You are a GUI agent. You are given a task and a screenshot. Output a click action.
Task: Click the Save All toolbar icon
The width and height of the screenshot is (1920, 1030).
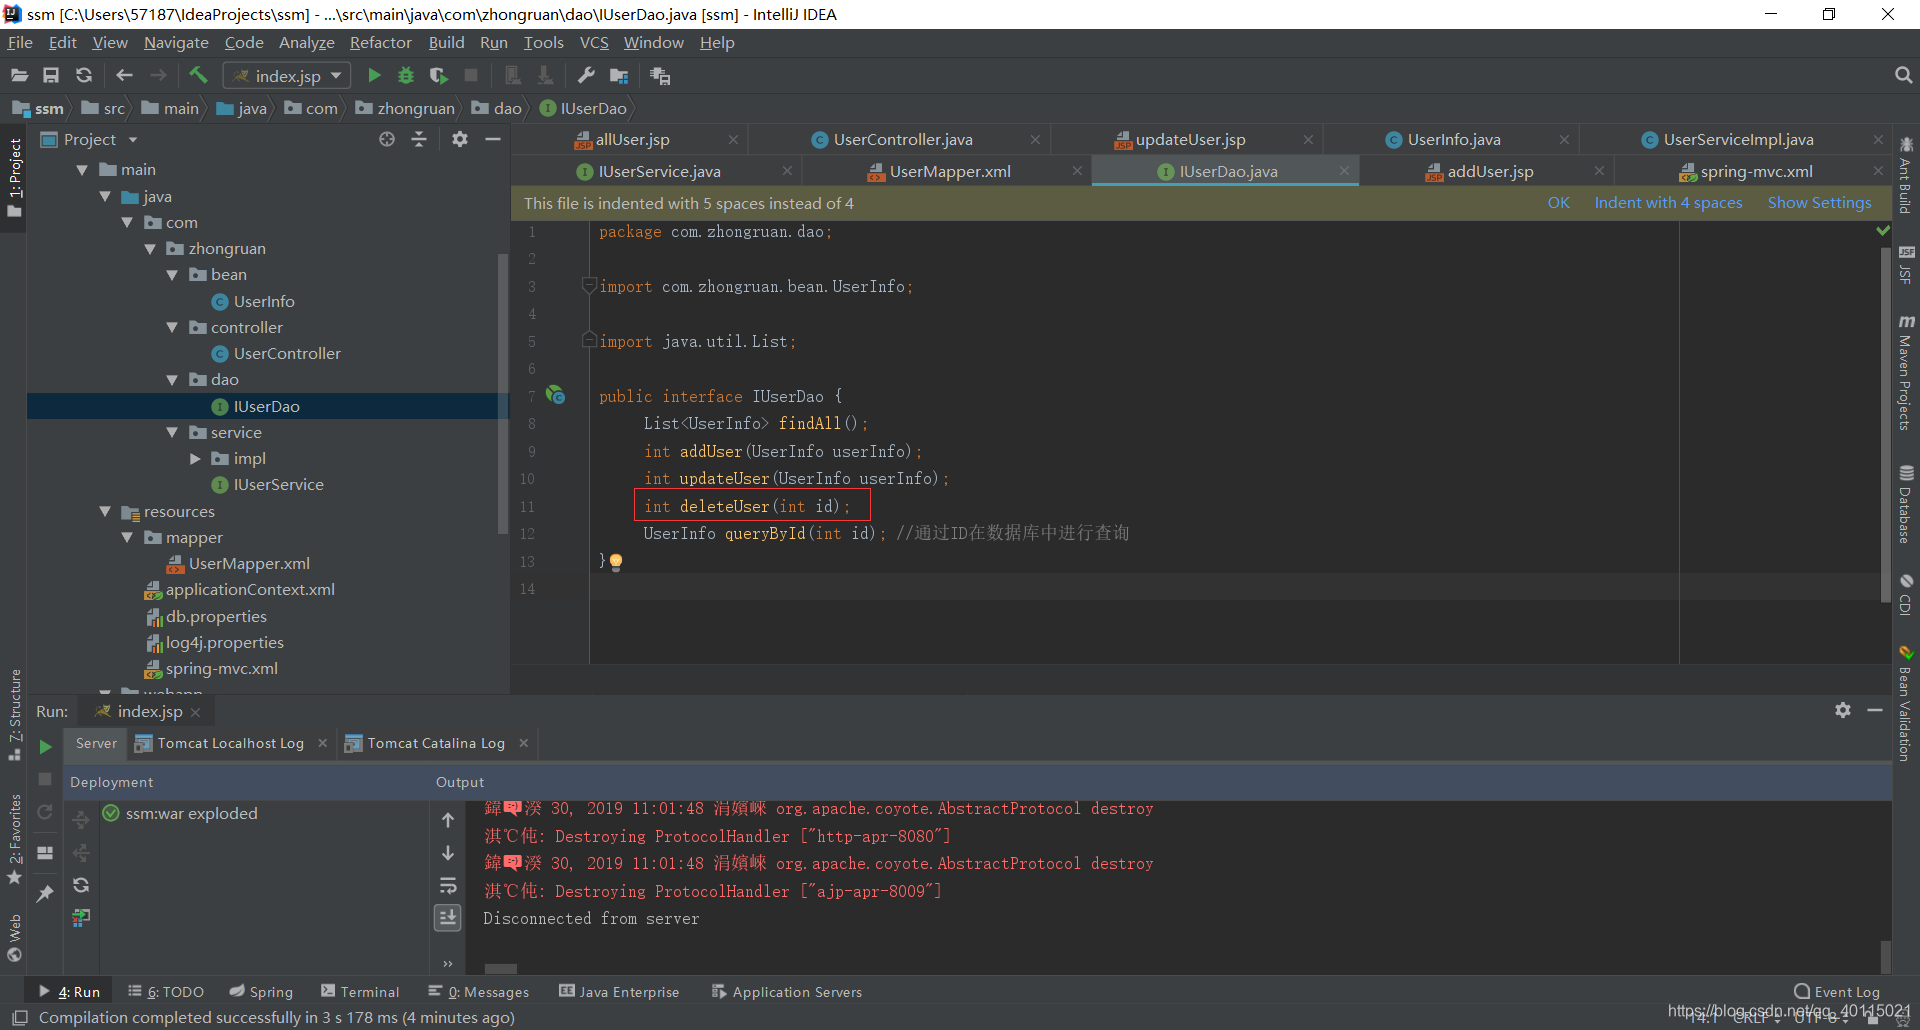pos(51,75)
